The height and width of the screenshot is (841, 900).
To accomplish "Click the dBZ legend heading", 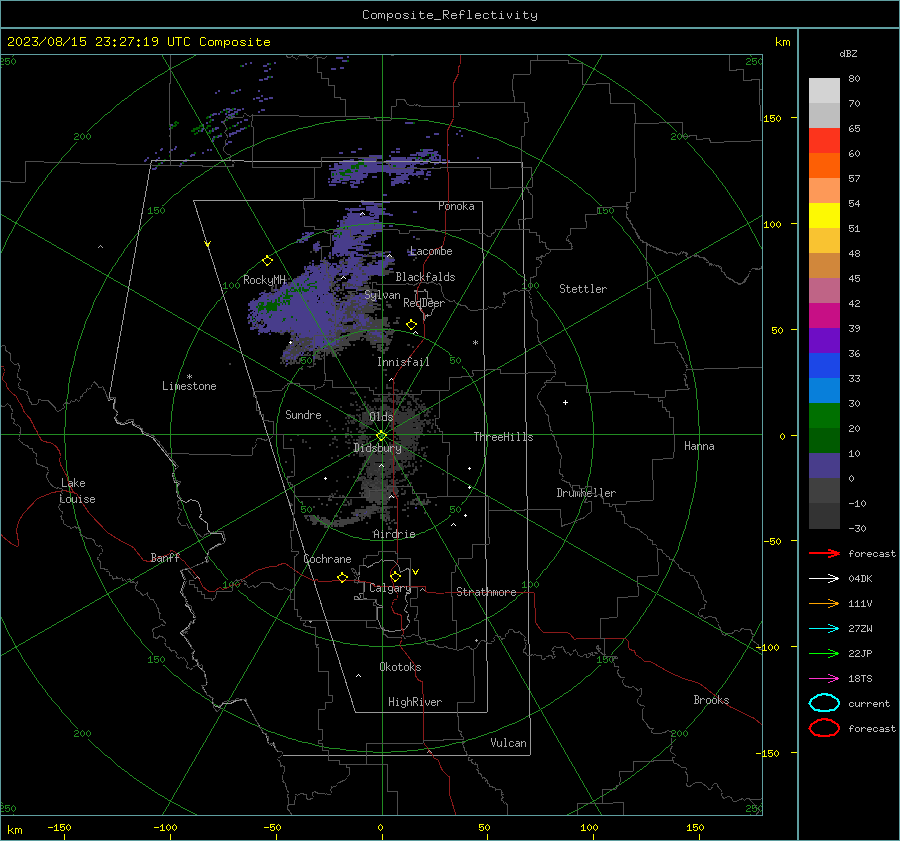I will click(x=848, y=53).
